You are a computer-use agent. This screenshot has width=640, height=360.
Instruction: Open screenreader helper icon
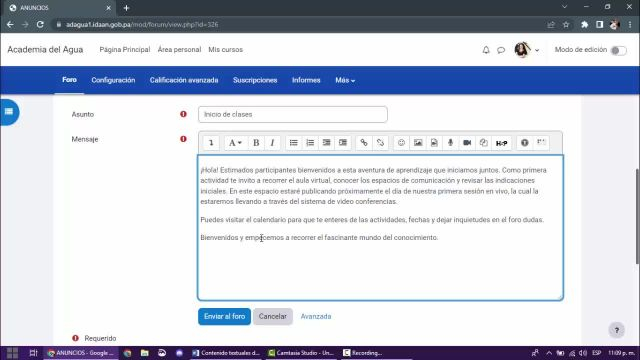click(x=541, y=143)
